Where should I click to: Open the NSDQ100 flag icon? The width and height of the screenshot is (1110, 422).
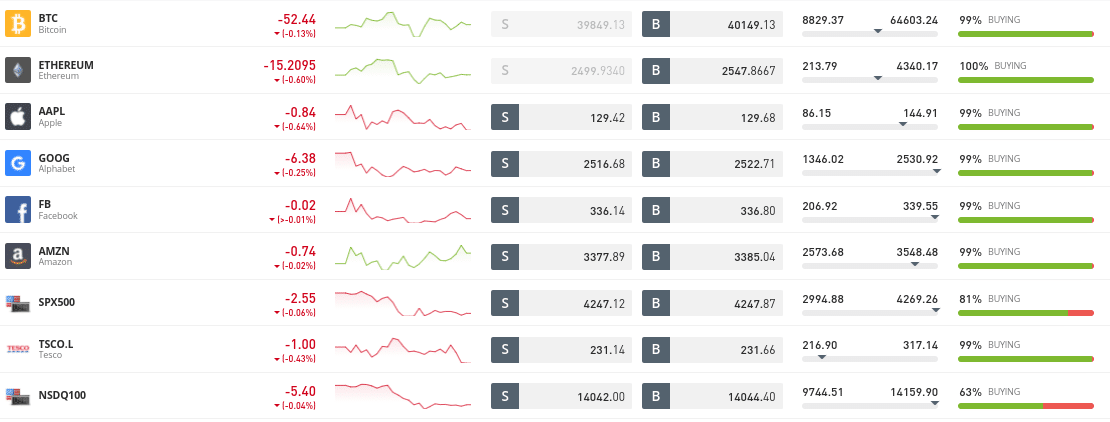pyautogui.click(x=18, y=395)
